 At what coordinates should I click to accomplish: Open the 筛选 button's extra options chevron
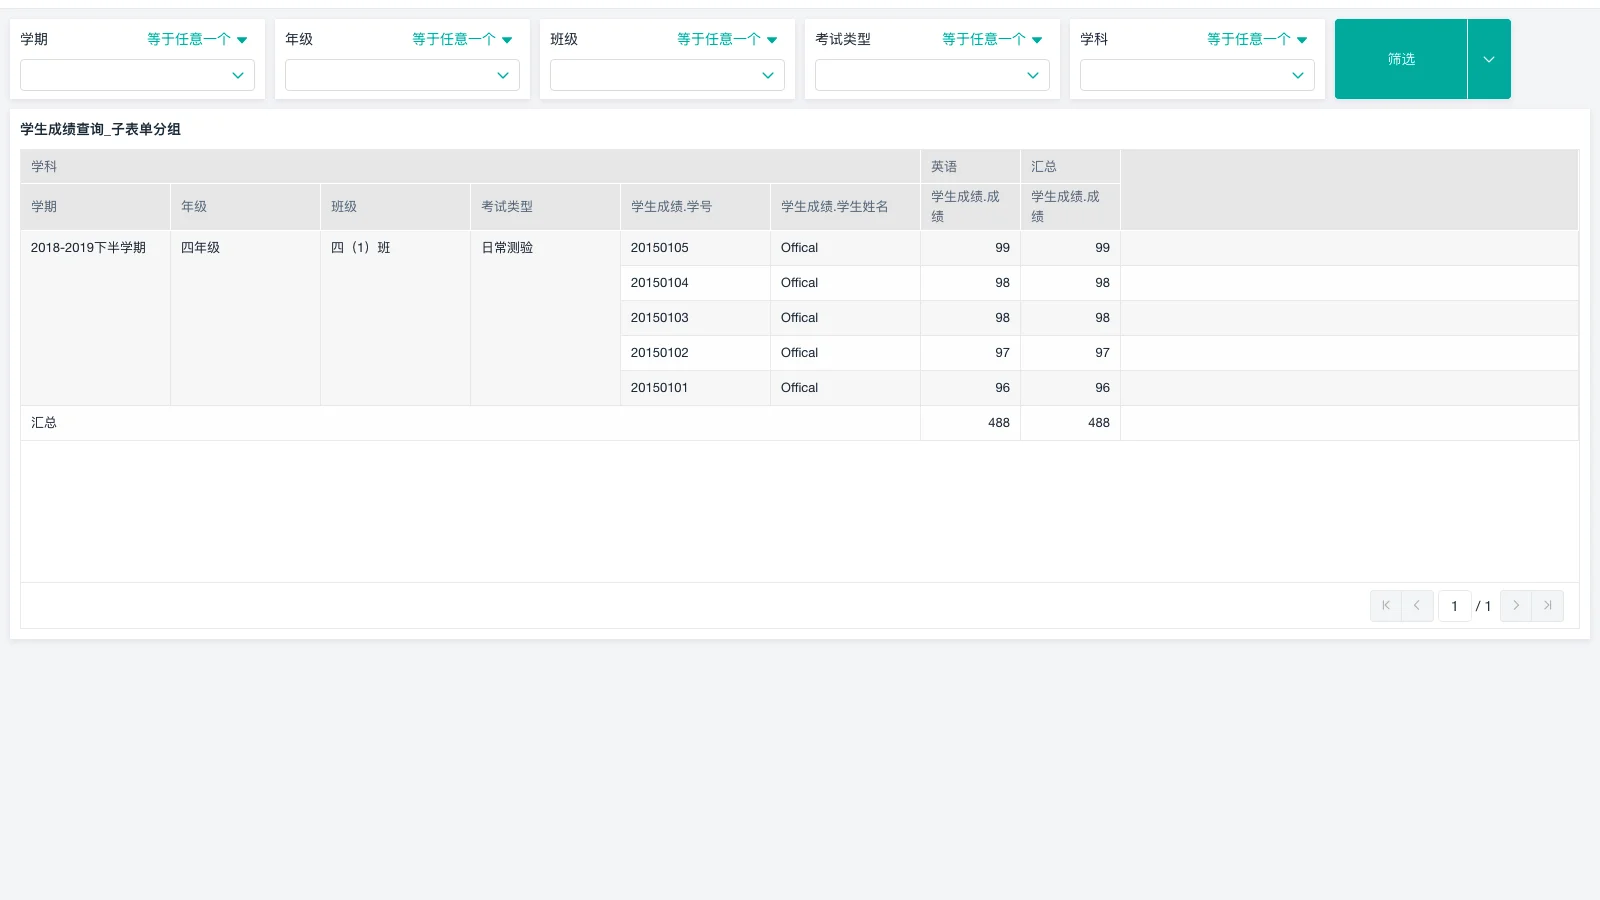(1488, 59)
